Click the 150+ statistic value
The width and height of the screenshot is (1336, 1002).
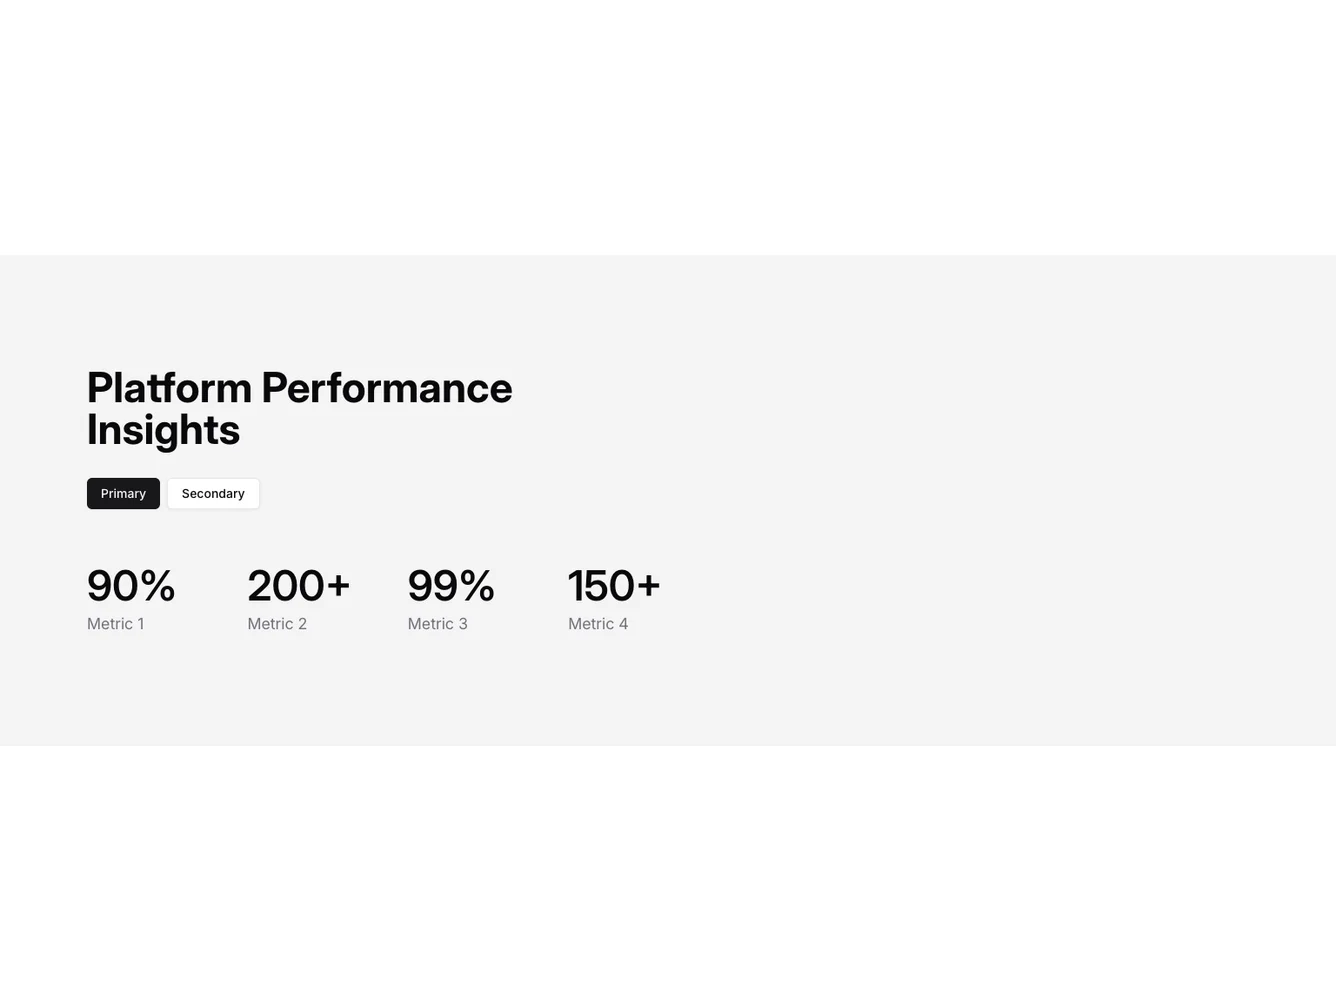[x=614, y=586]
